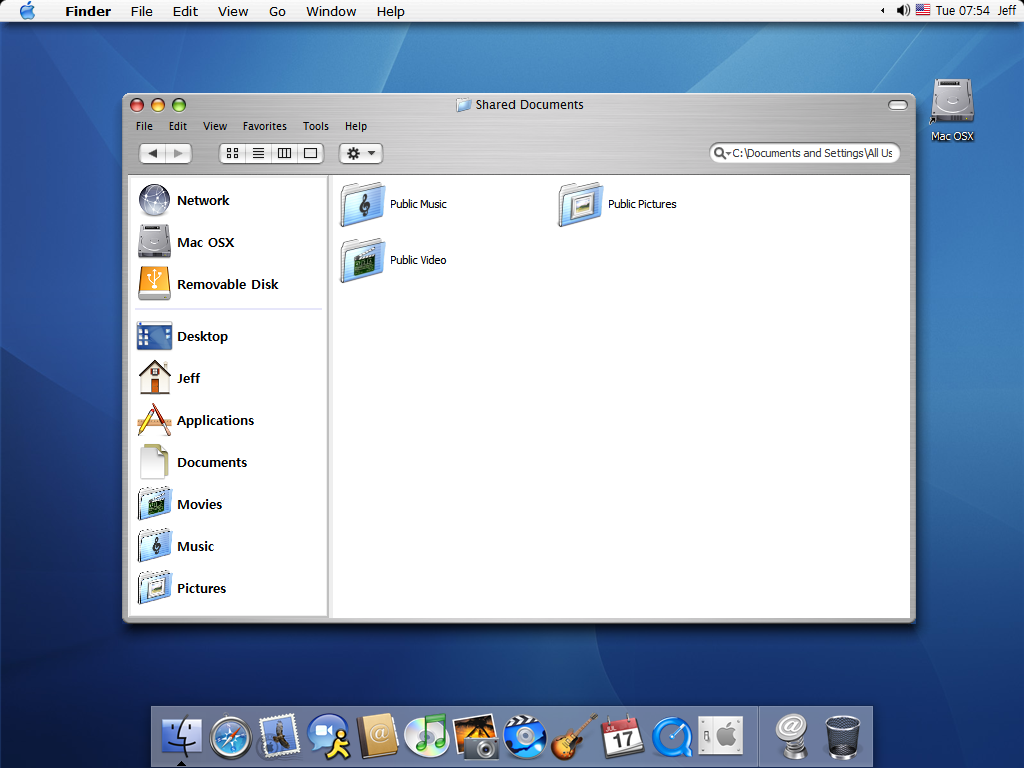The height and width of the screenshot is (768, 1024).
Task: Open the Favorites menu in window
Action: (264, 126)
